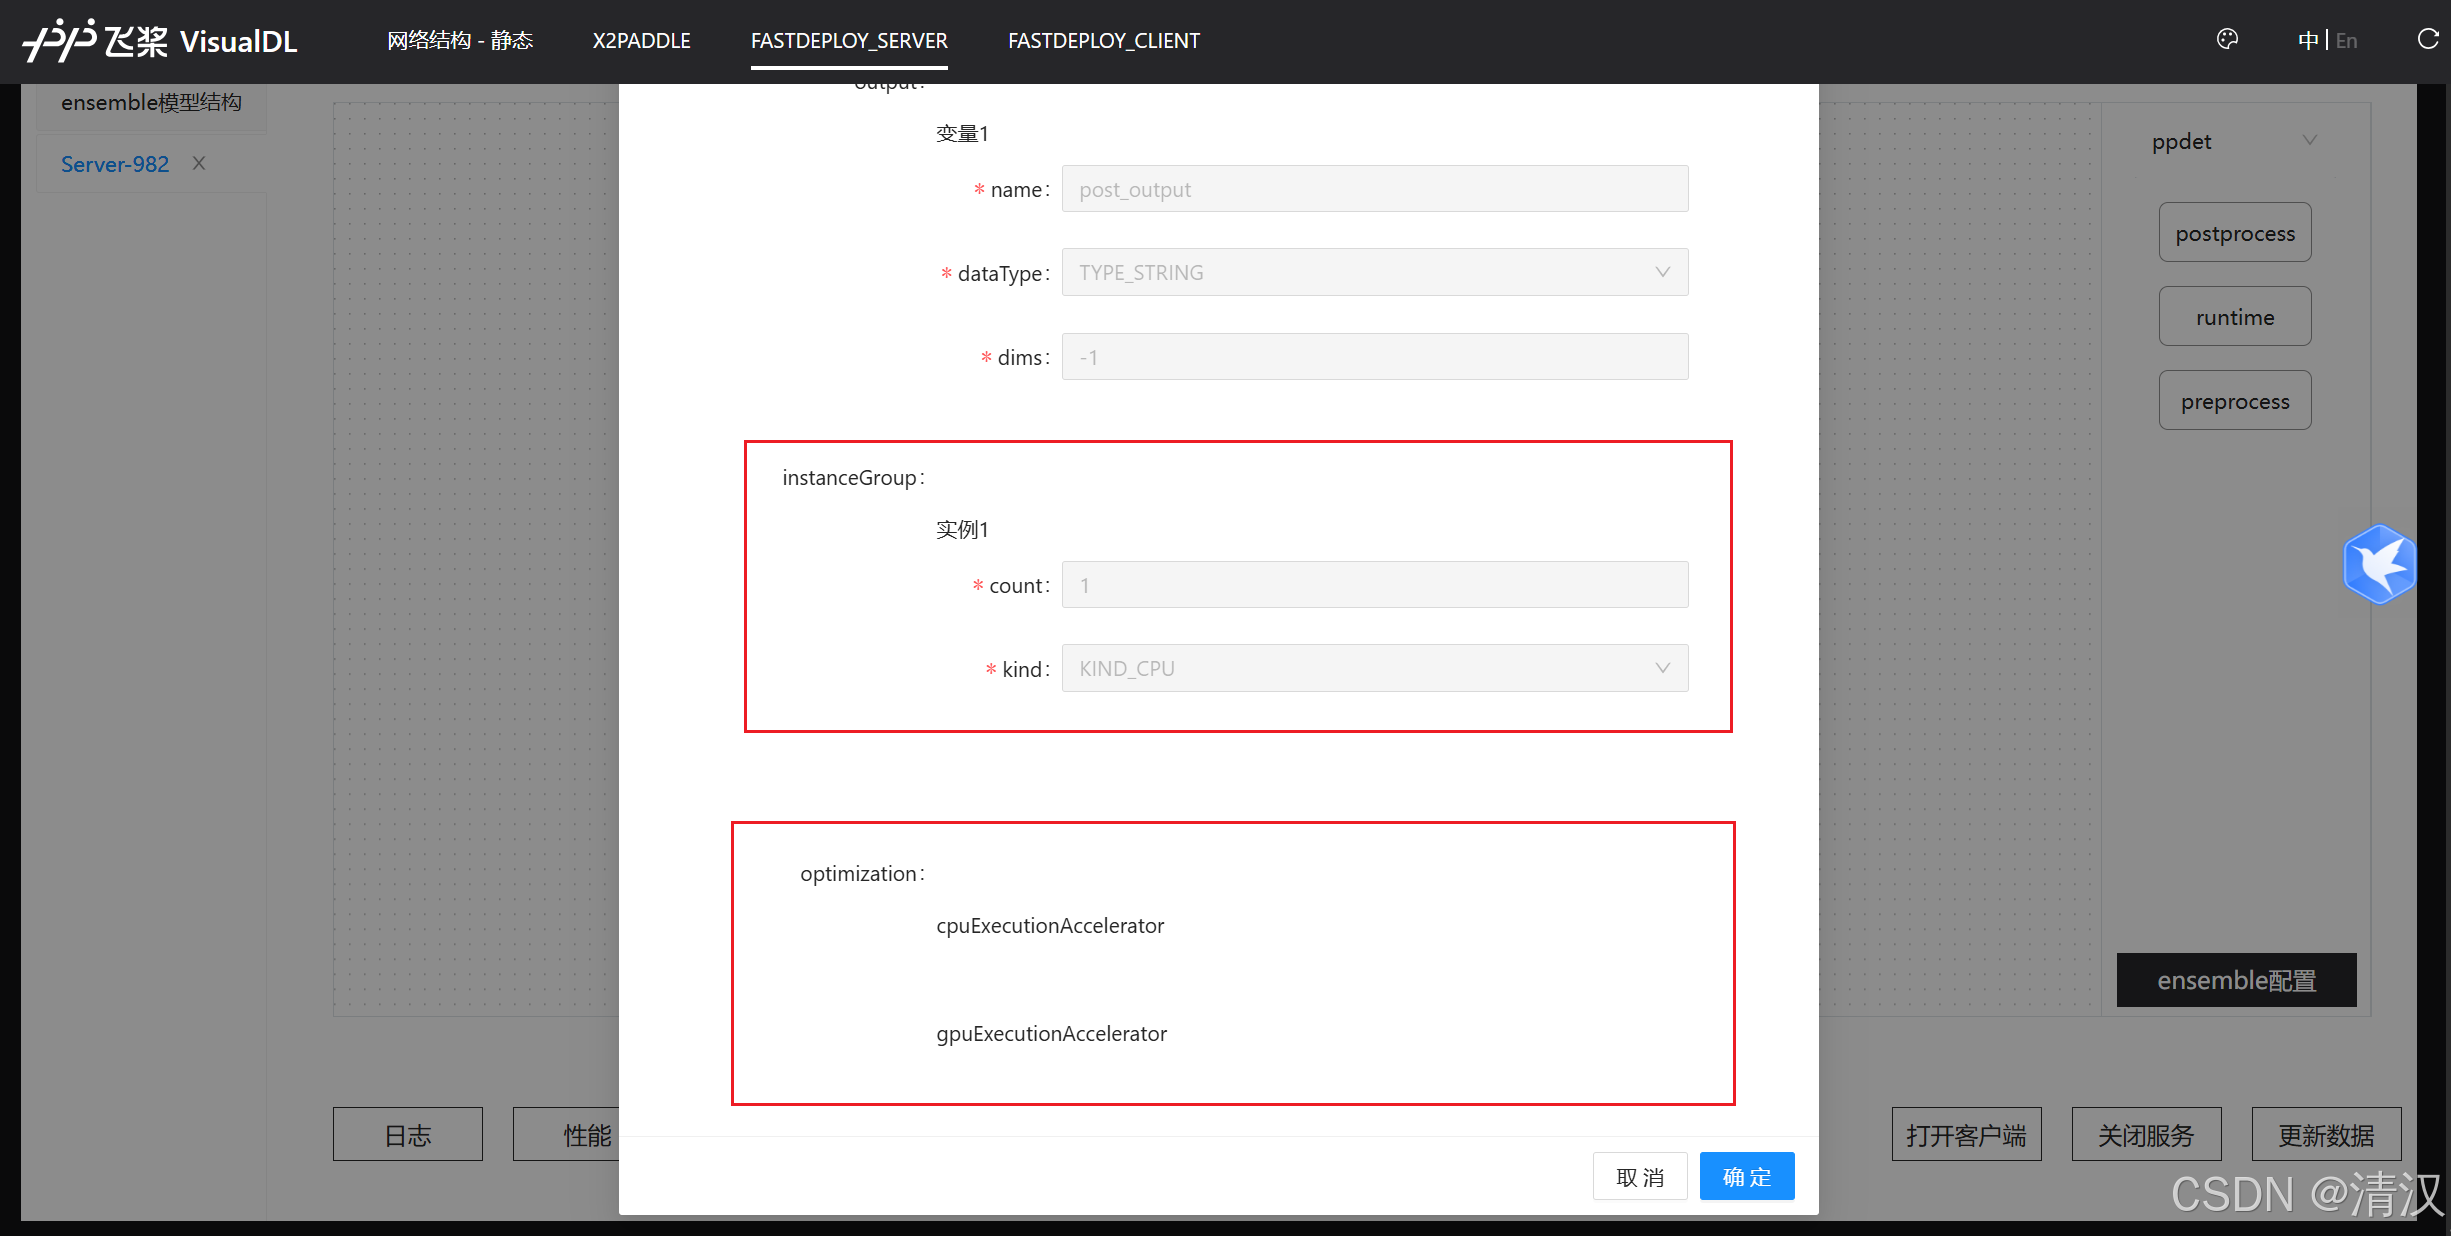2451x1236 pixels.
Task: Click the 日志 log button
Action: tap(408, 1134)
